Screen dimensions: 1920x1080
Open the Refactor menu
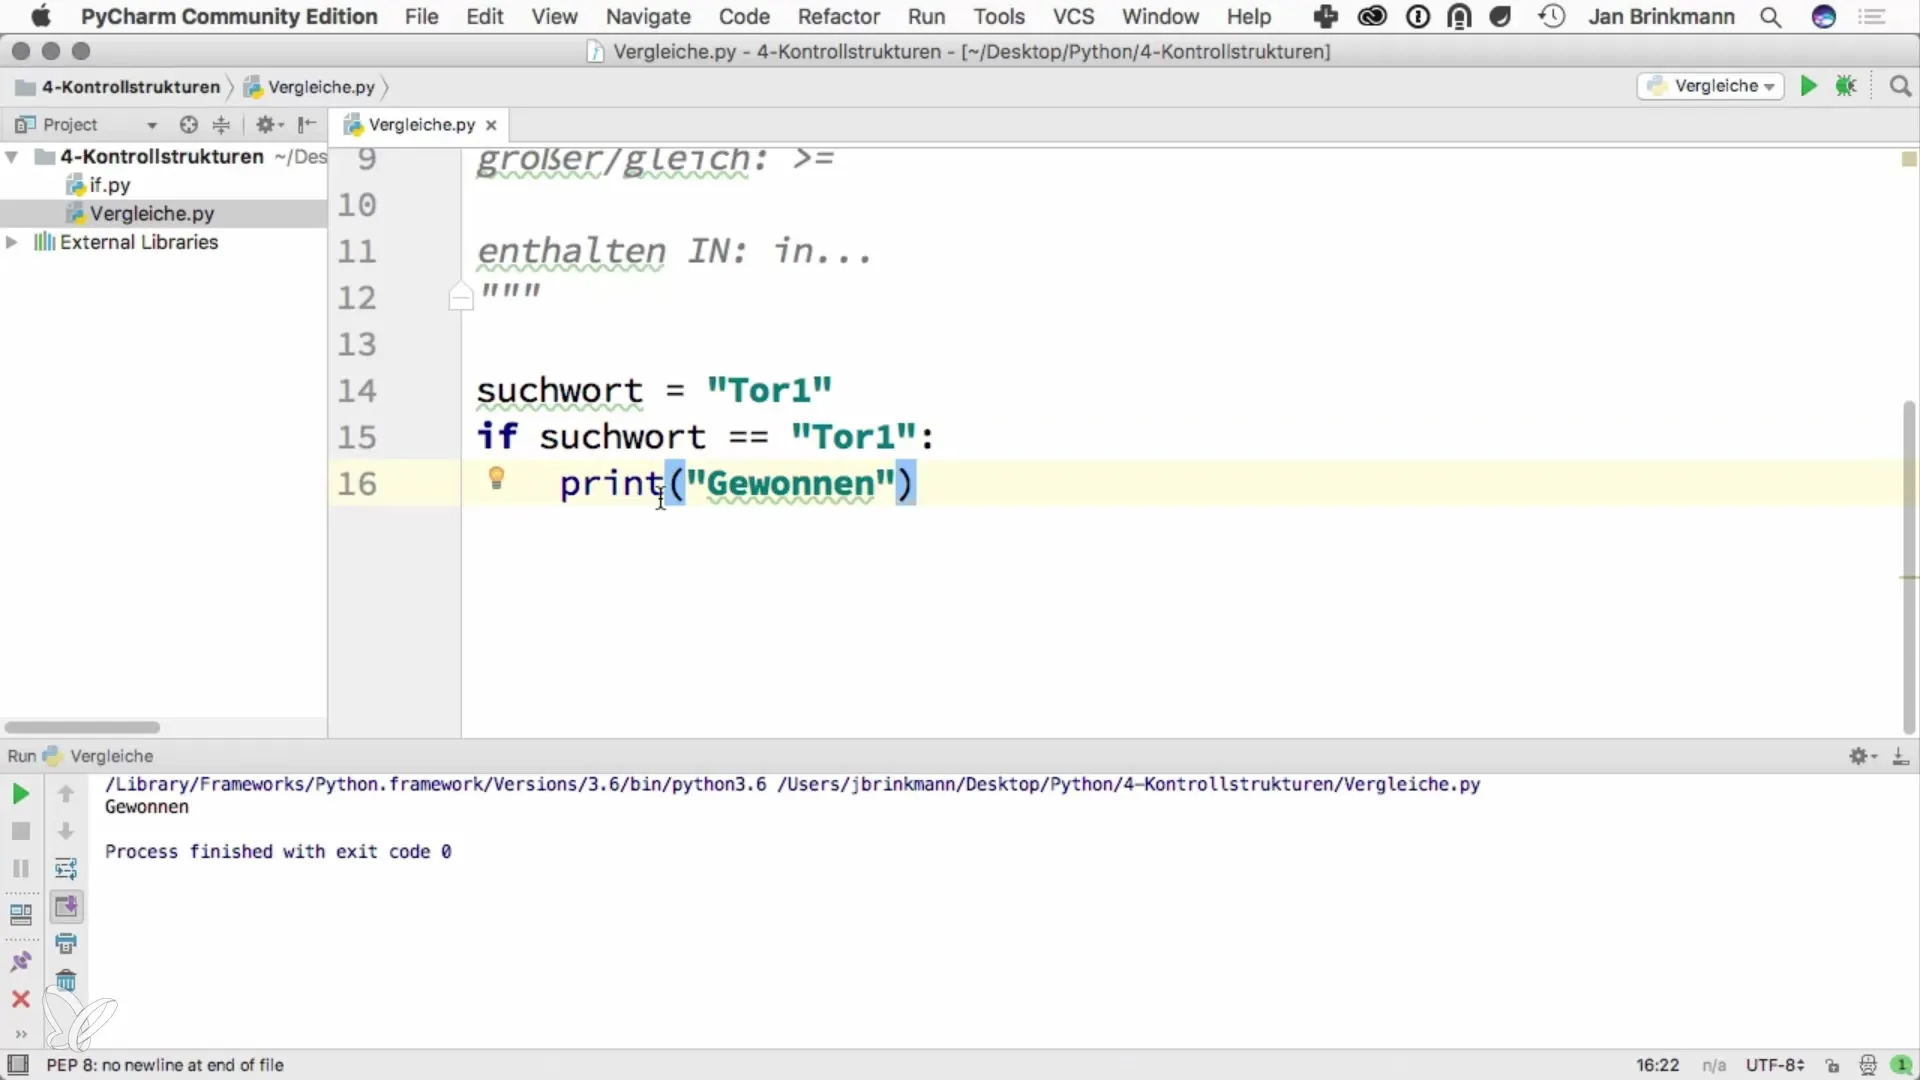click(x=838, y=17)
